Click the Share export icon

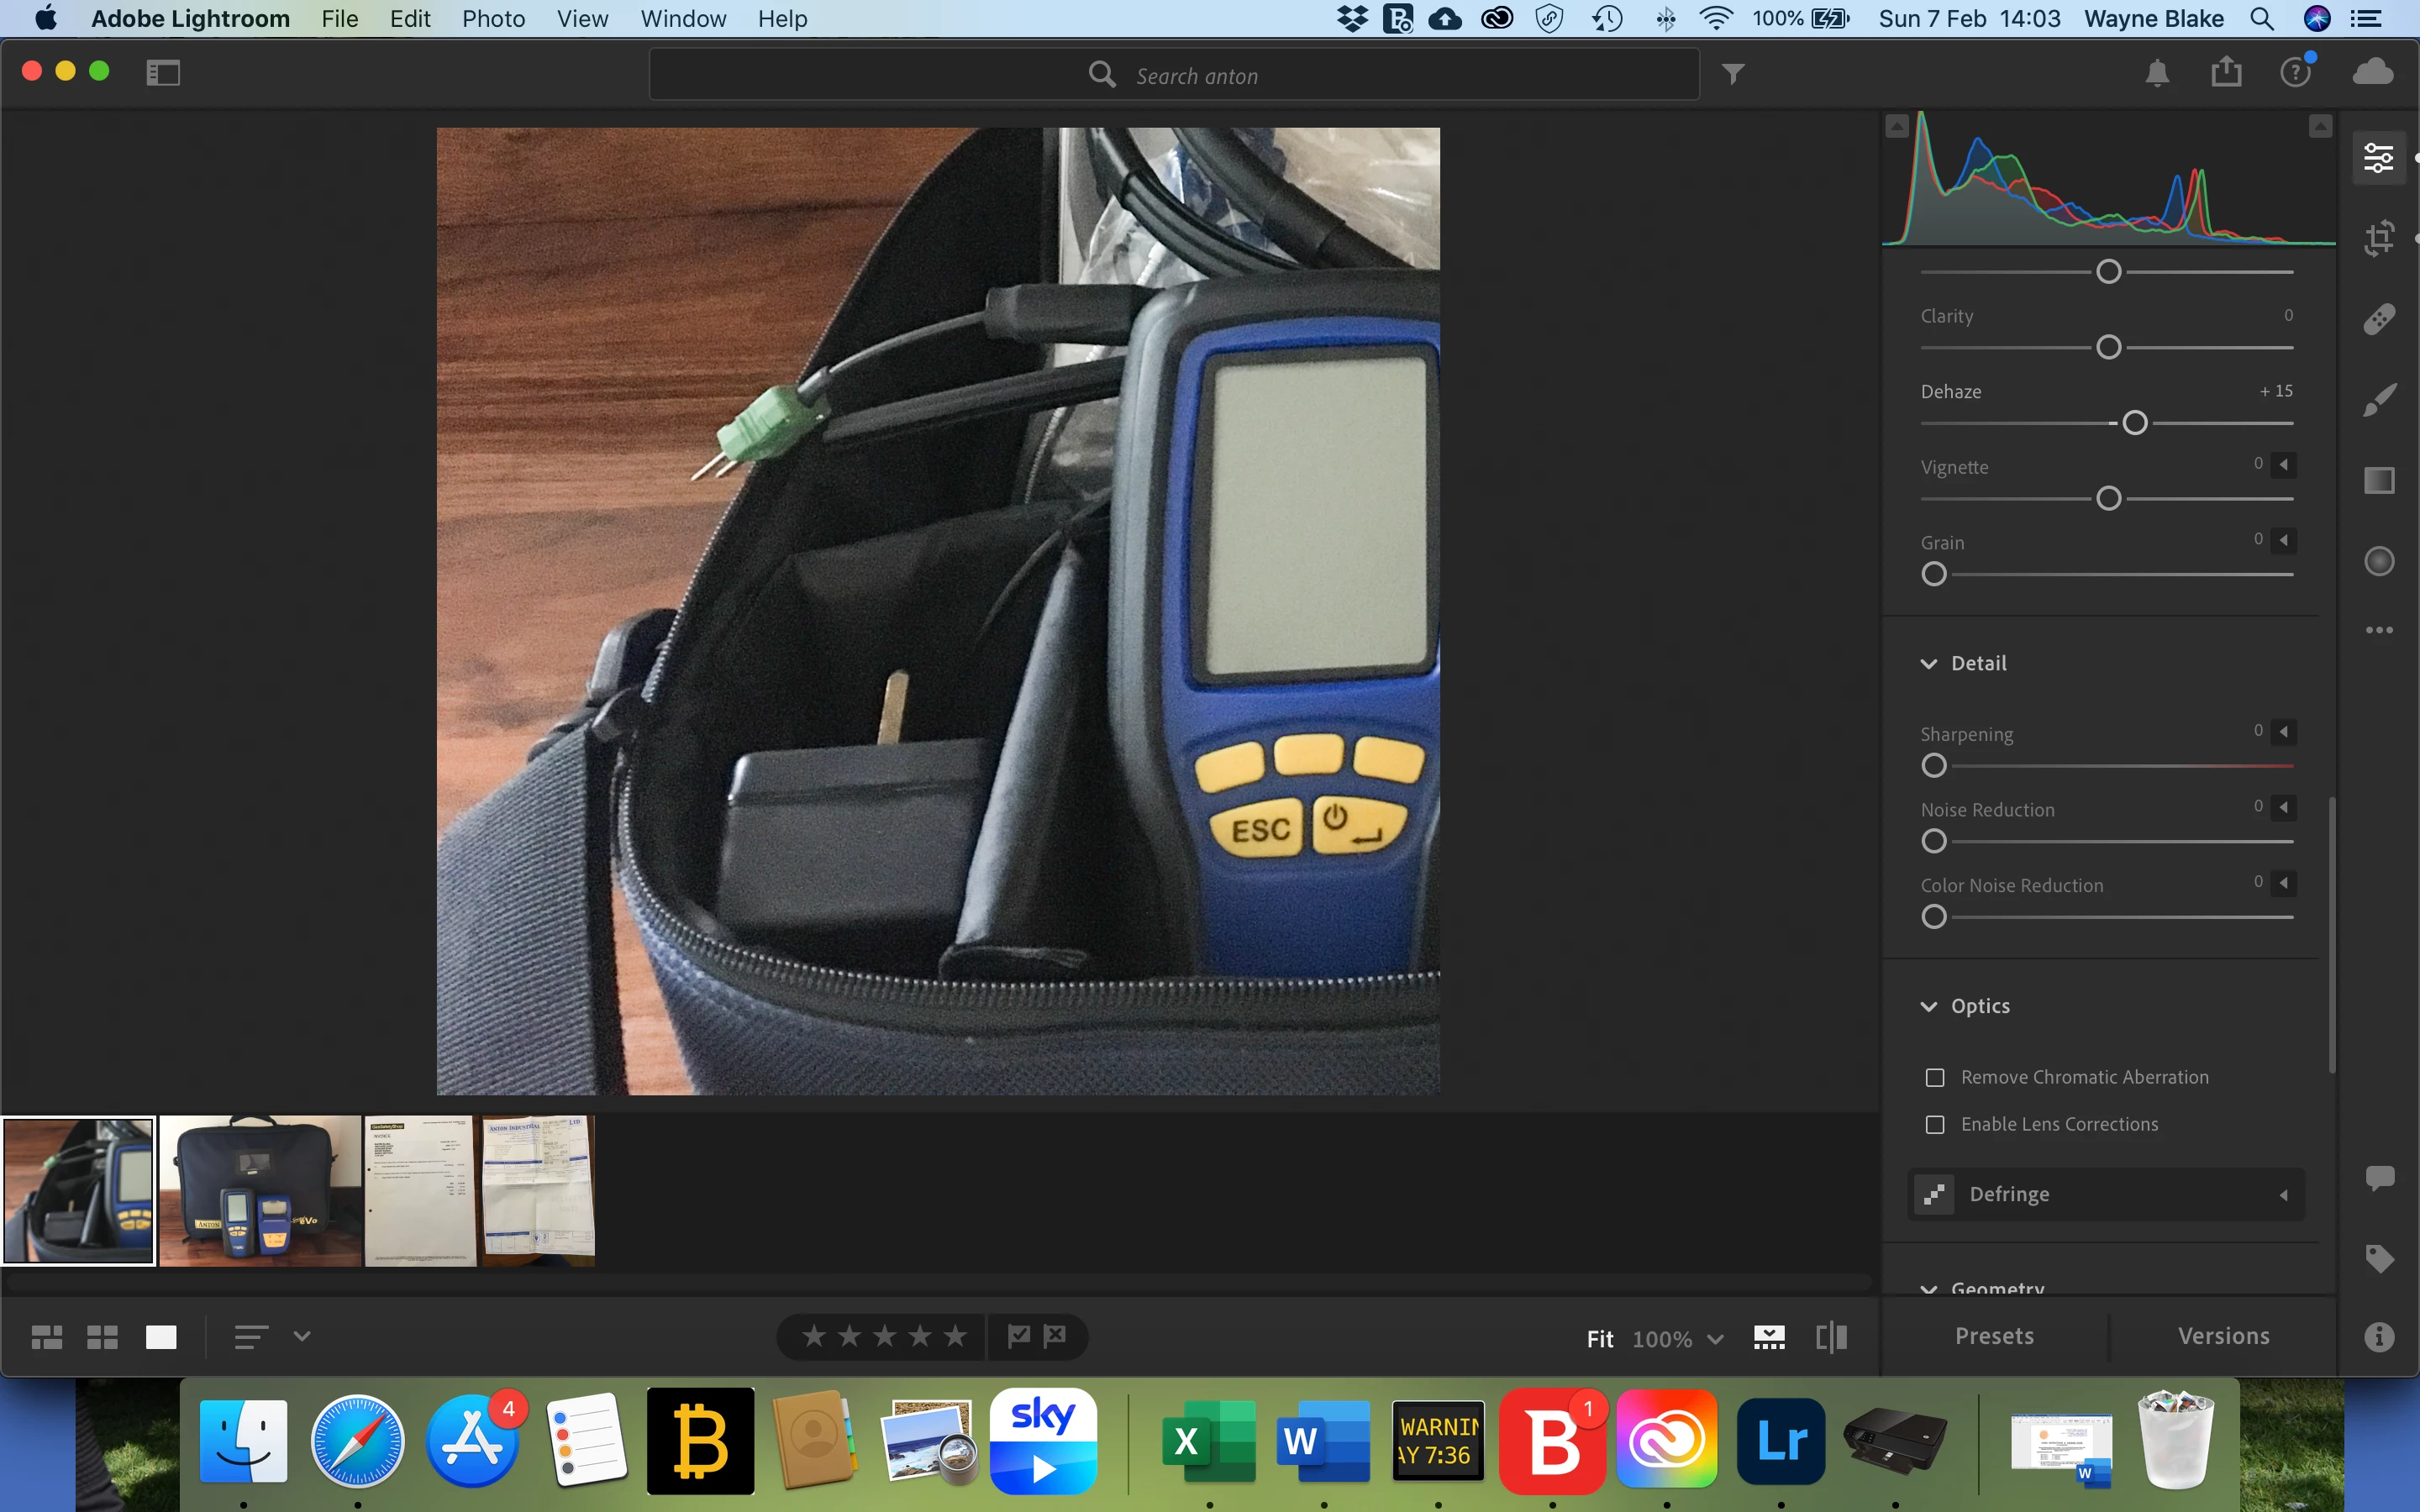tap(2226, 72)
